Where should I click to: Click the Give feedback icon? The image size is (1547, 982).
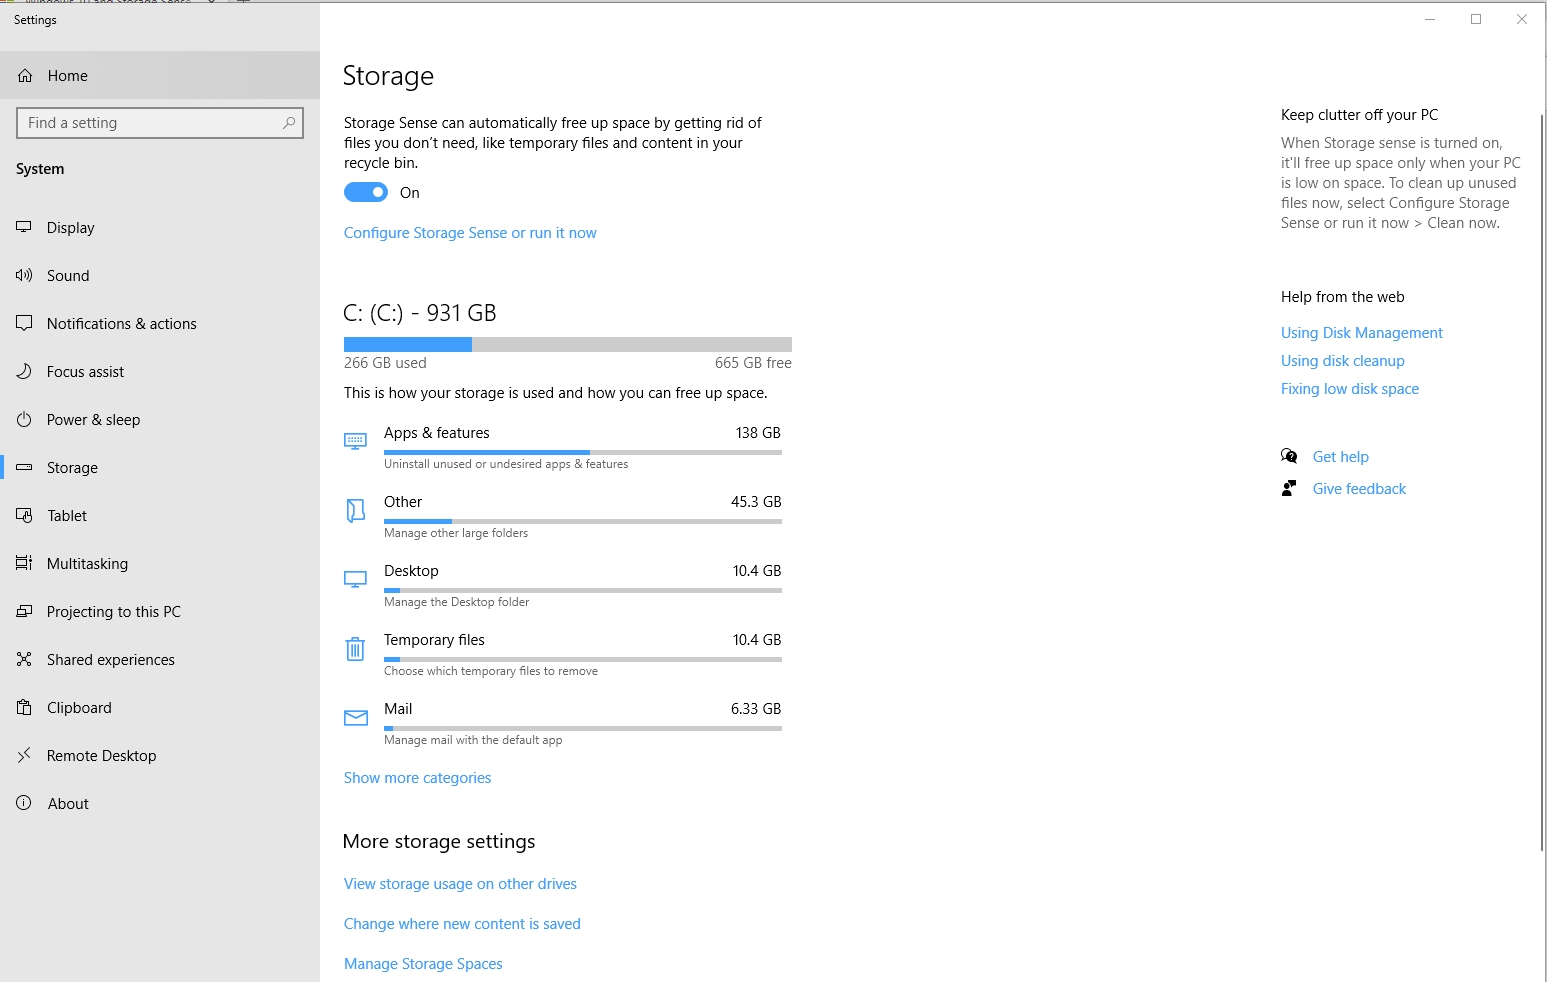[x=1289, y=488]
